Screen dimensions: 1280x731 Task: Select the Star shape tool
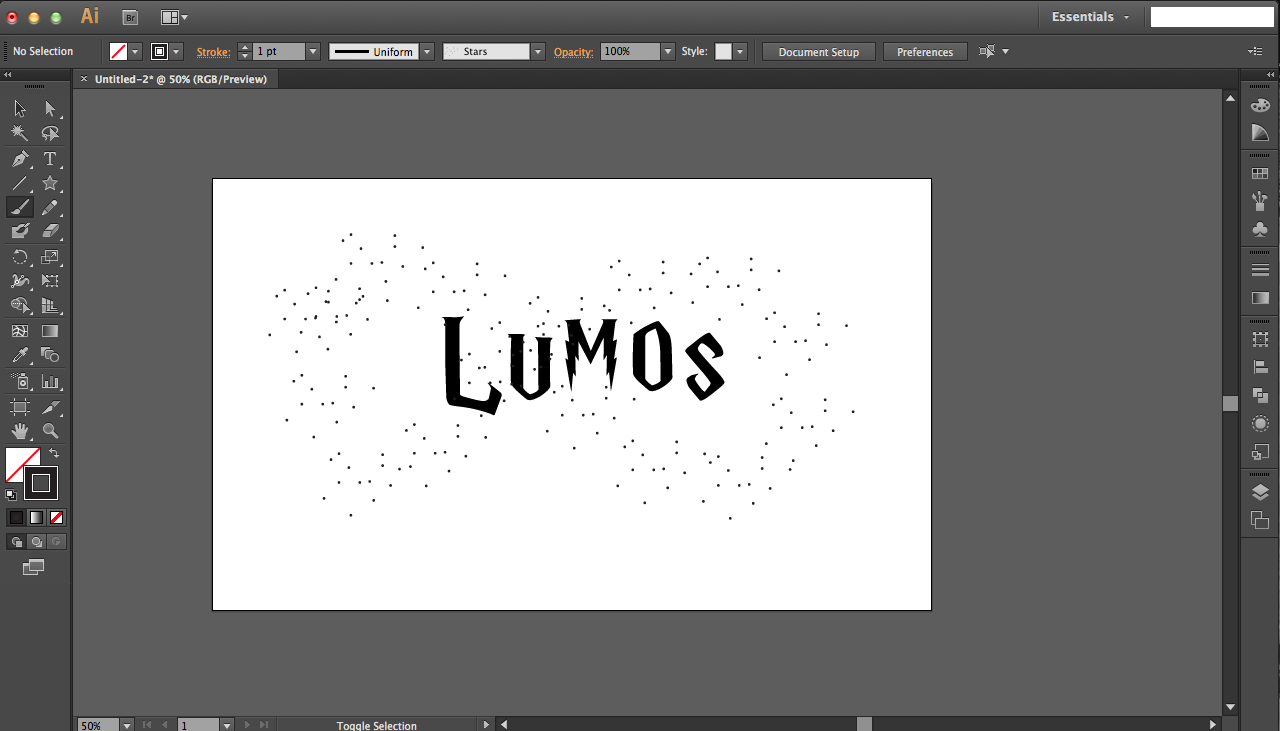(x=50, y=183)
